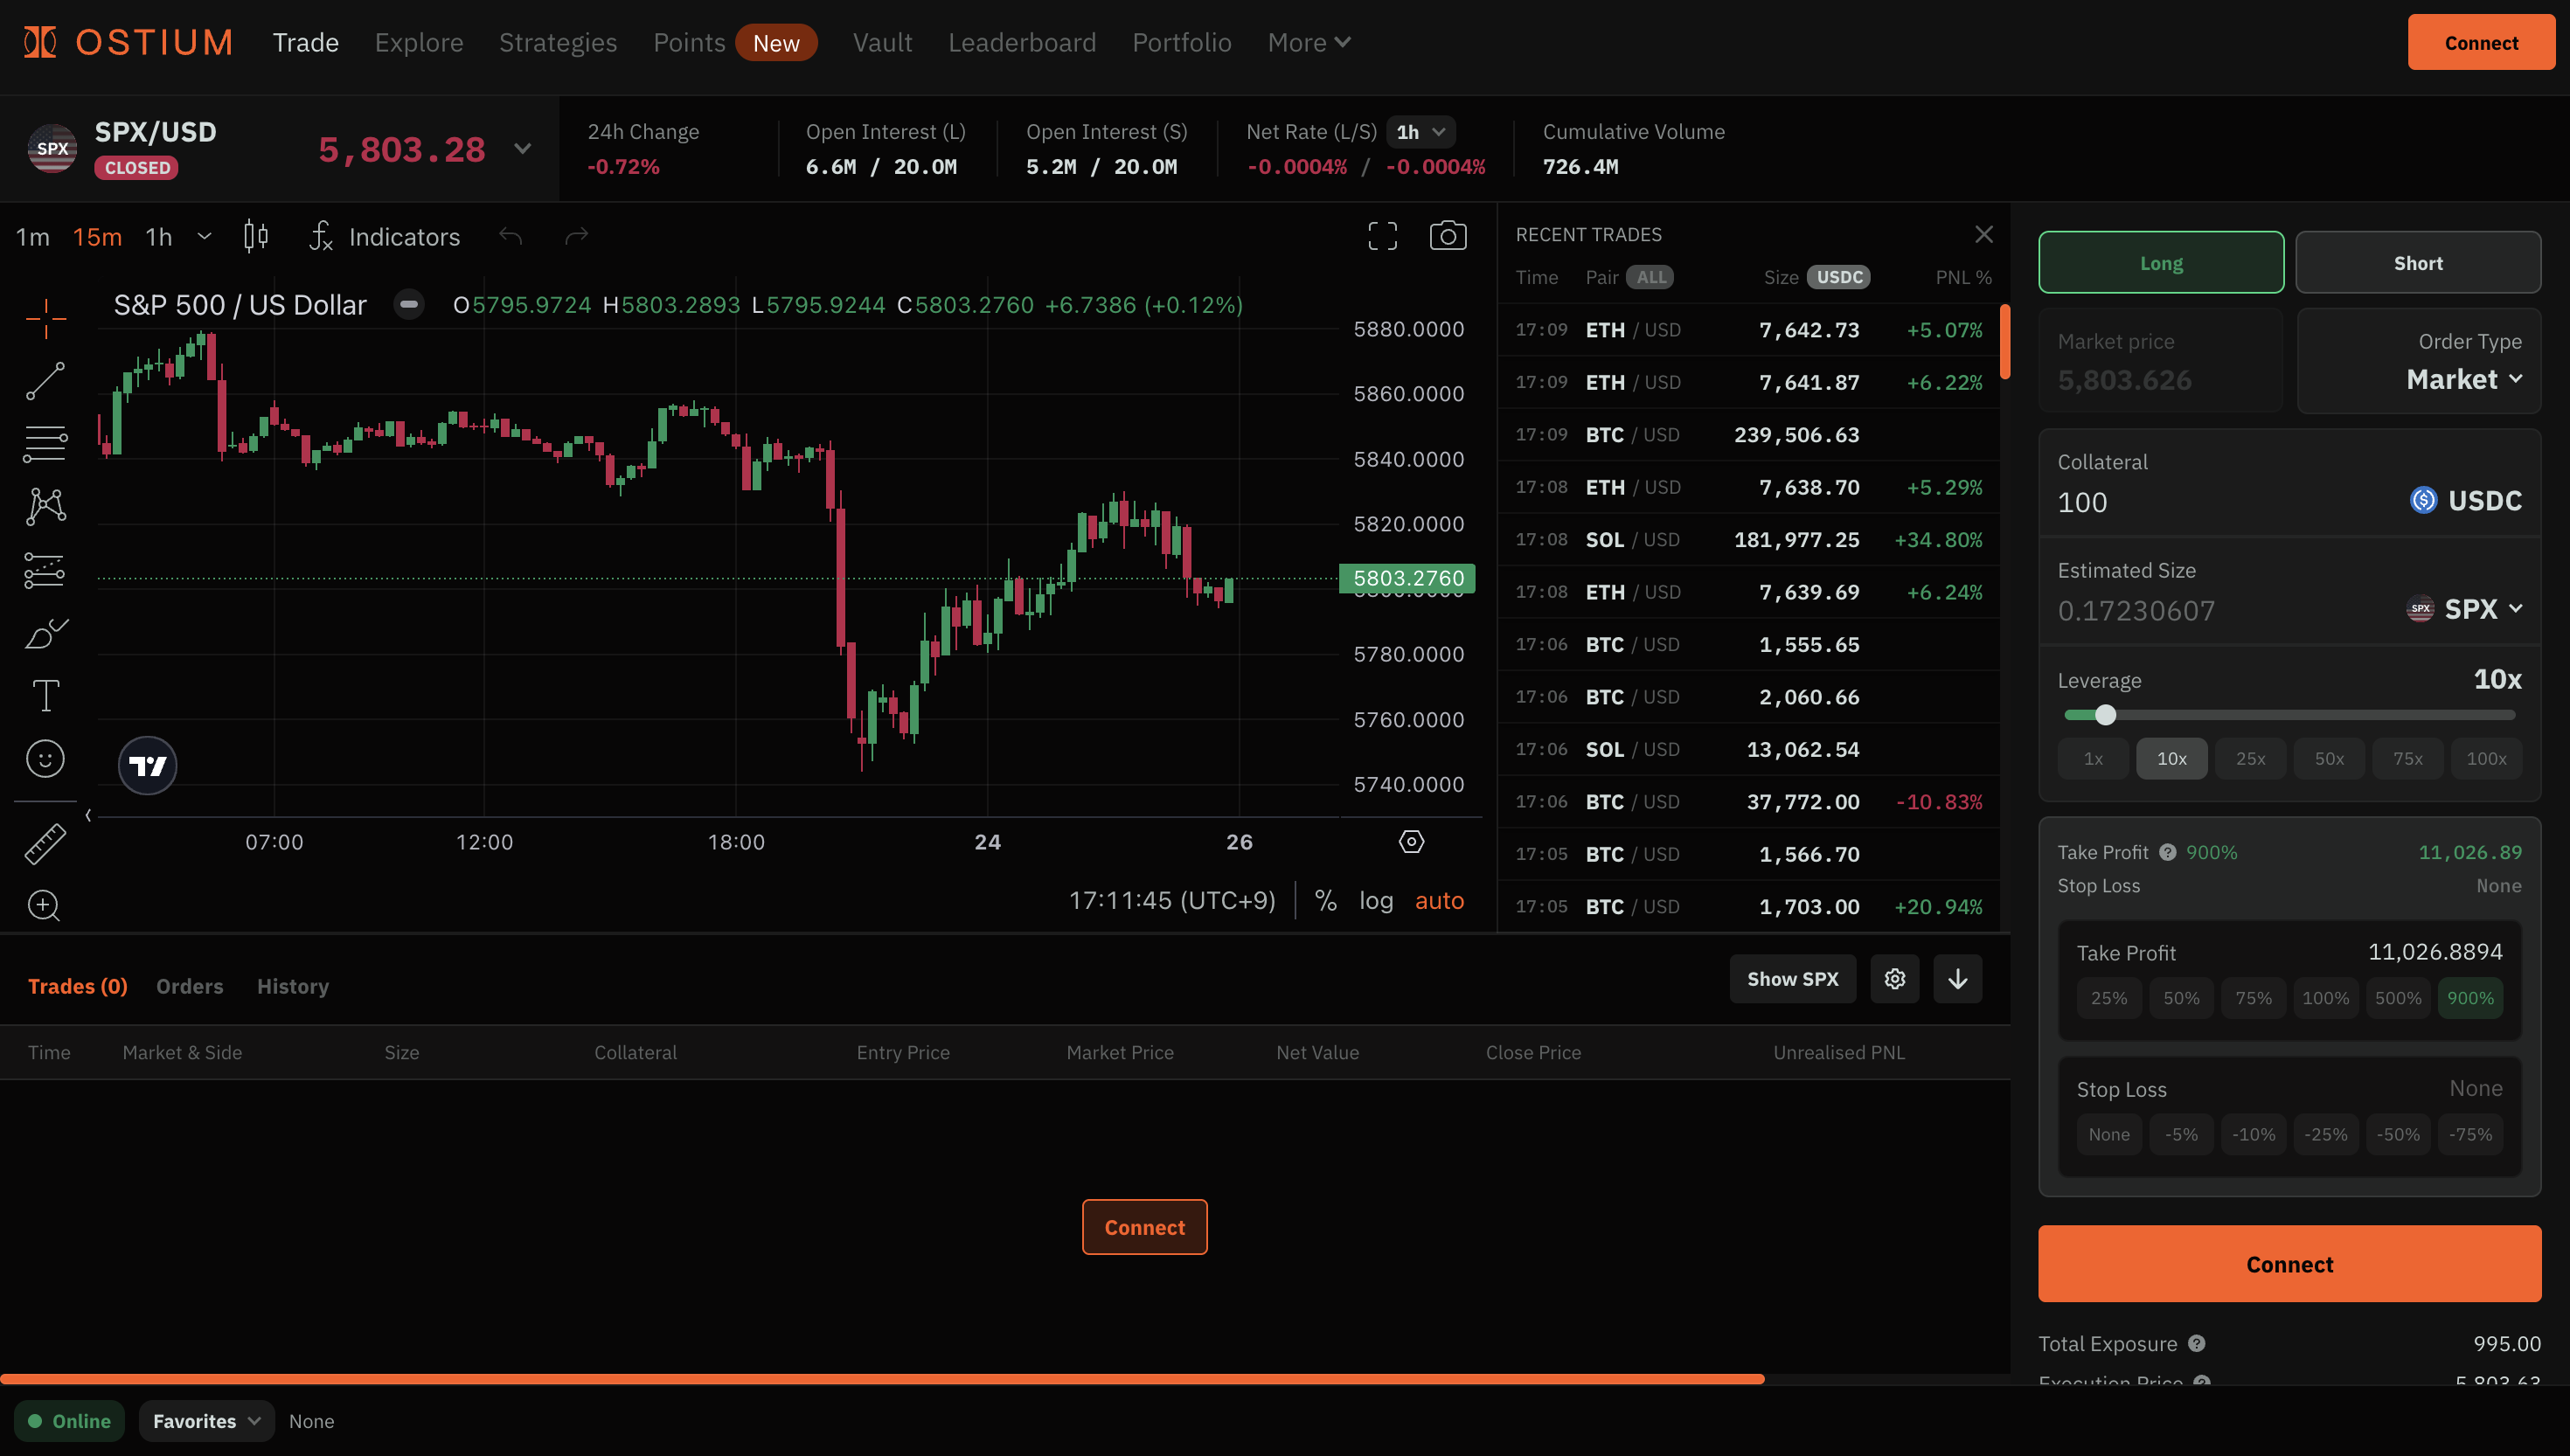Open the Strategies page
The width and height of the screenshot is (2570, 1456).
click(558, 42)
